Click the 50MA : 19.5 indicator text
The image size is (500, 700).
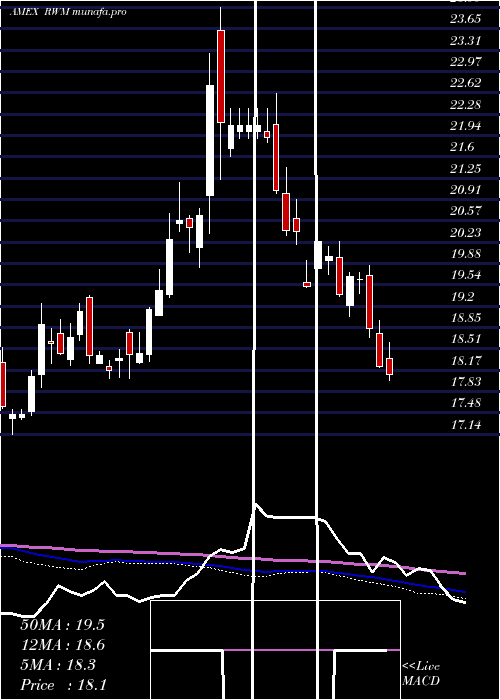pos(62,625)
